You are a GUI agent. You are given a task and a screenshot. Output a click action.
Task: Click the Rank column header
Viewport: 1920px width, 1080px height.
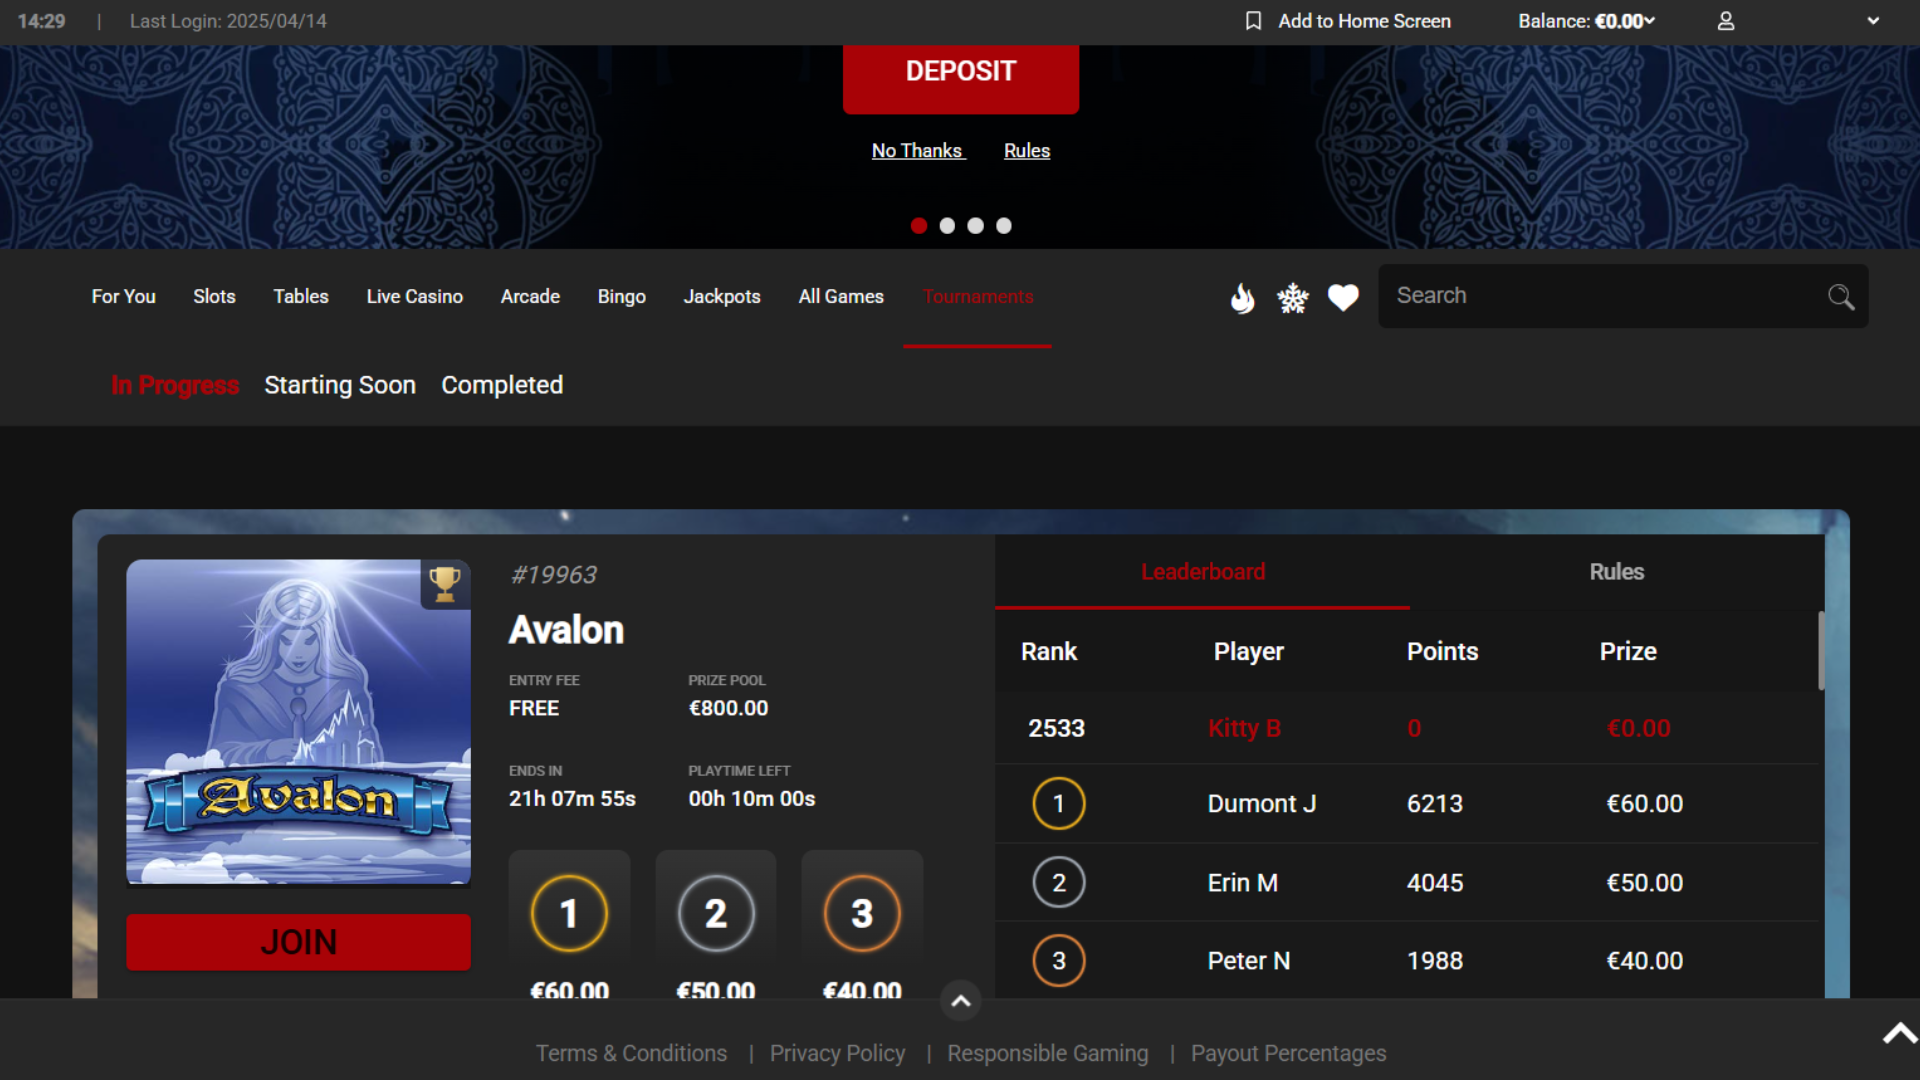click(1049, 651)
